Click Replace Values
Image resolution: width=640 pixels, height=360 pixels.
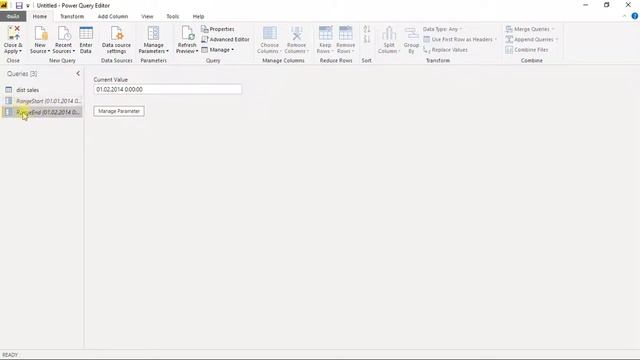click(445, 50)
